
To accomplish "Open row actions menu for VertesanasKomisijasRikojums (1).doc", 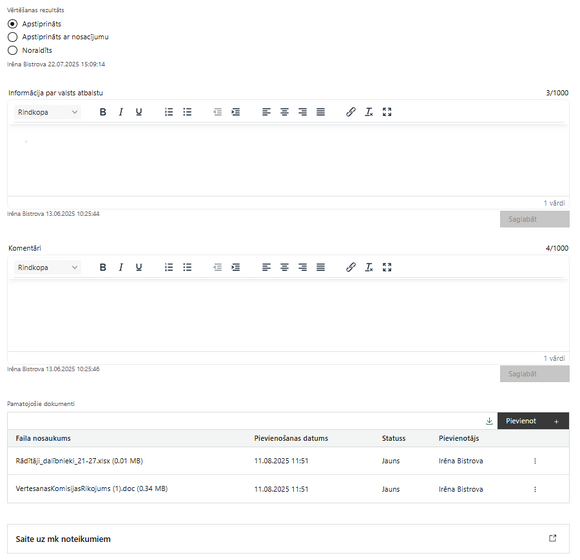I will tap(535, 489).
